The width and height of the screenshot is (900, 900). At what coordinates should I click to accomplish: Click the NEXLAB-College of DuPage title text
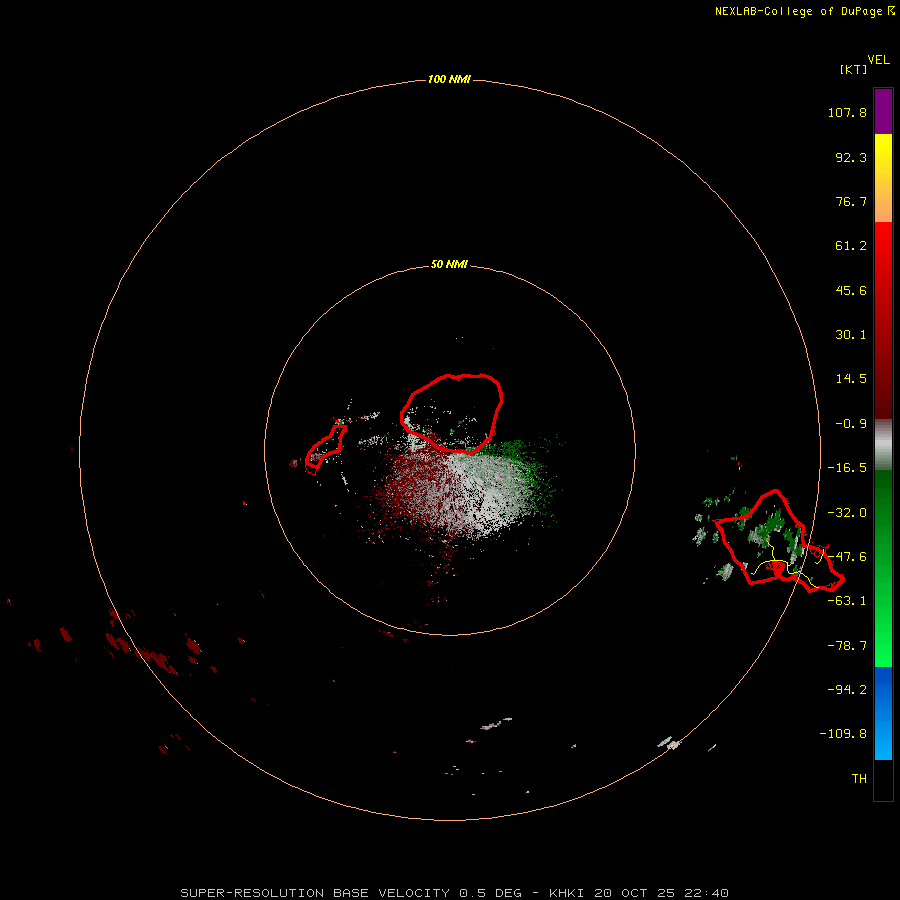coord(798,11)
